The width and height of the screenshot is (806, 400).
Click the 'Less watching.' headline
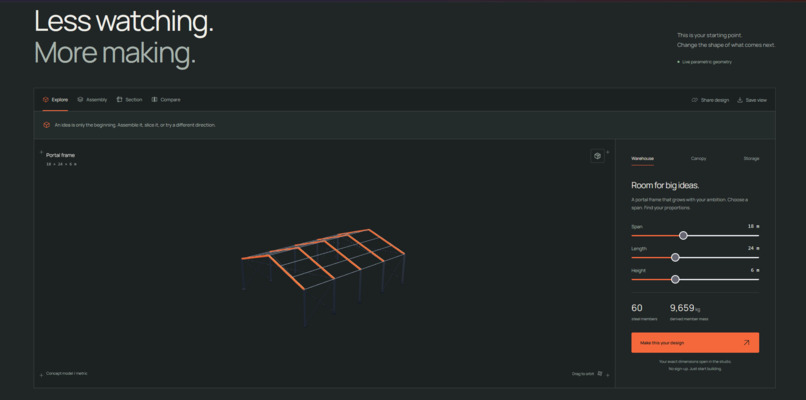(x=123, y=22)
